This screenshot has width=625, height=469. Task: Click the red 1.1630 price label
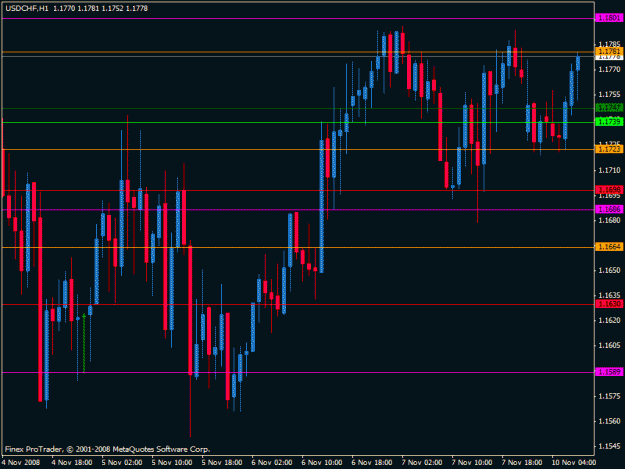609,304
